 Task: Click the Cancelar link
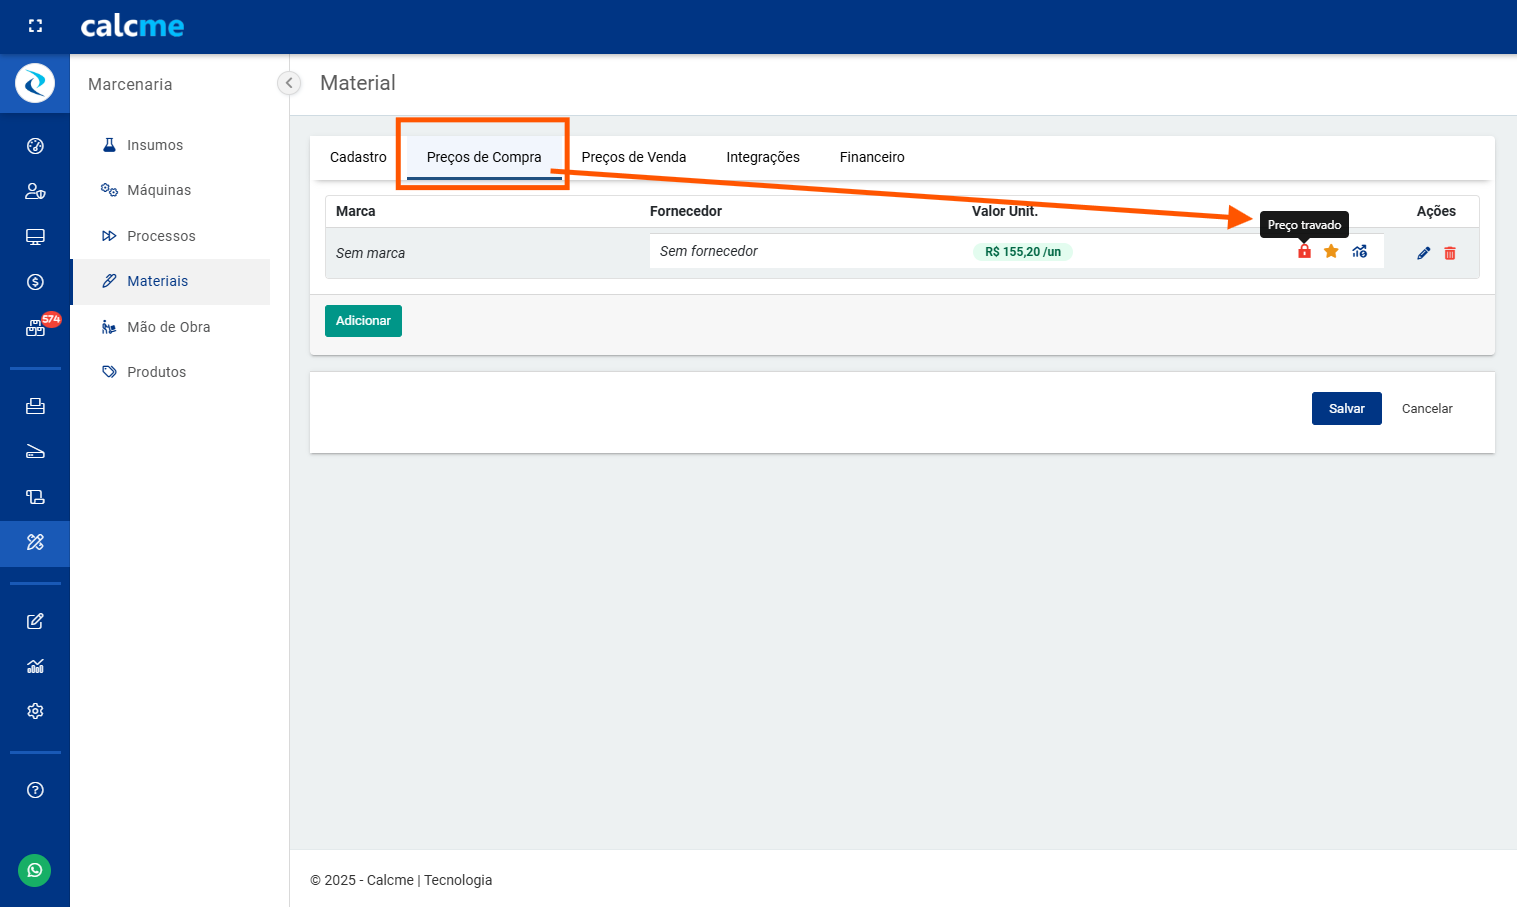(x=1426, y=409)
